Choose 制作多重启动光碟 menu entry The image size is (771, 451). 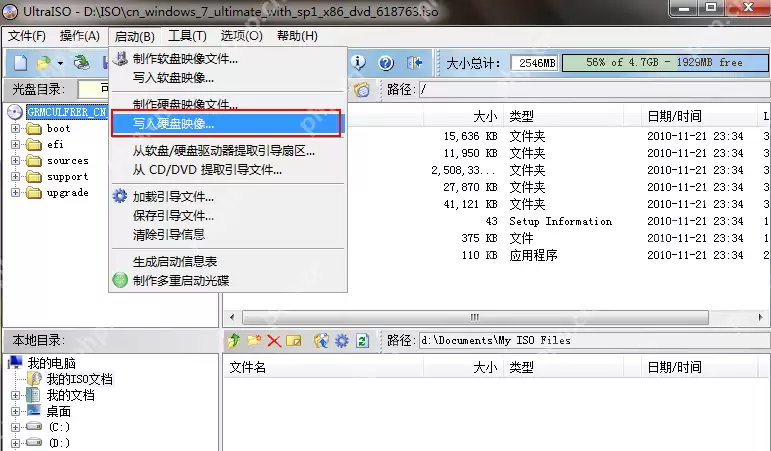click(x=228, y=280)
